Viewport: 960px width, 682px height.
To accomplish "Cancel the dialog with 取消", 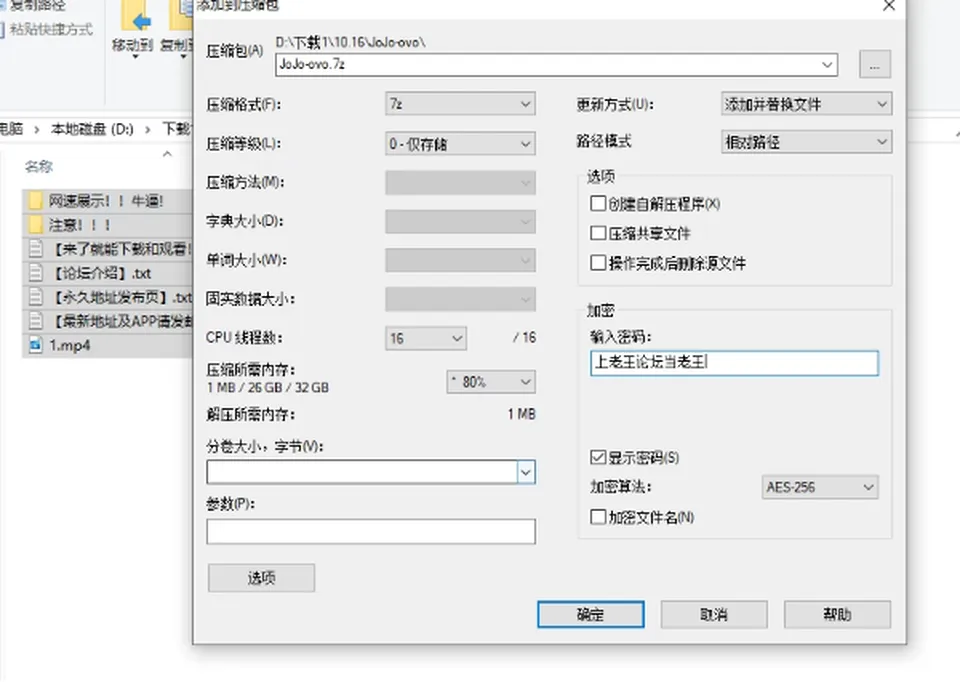I will pyautogui.click(x=714, y=614).
